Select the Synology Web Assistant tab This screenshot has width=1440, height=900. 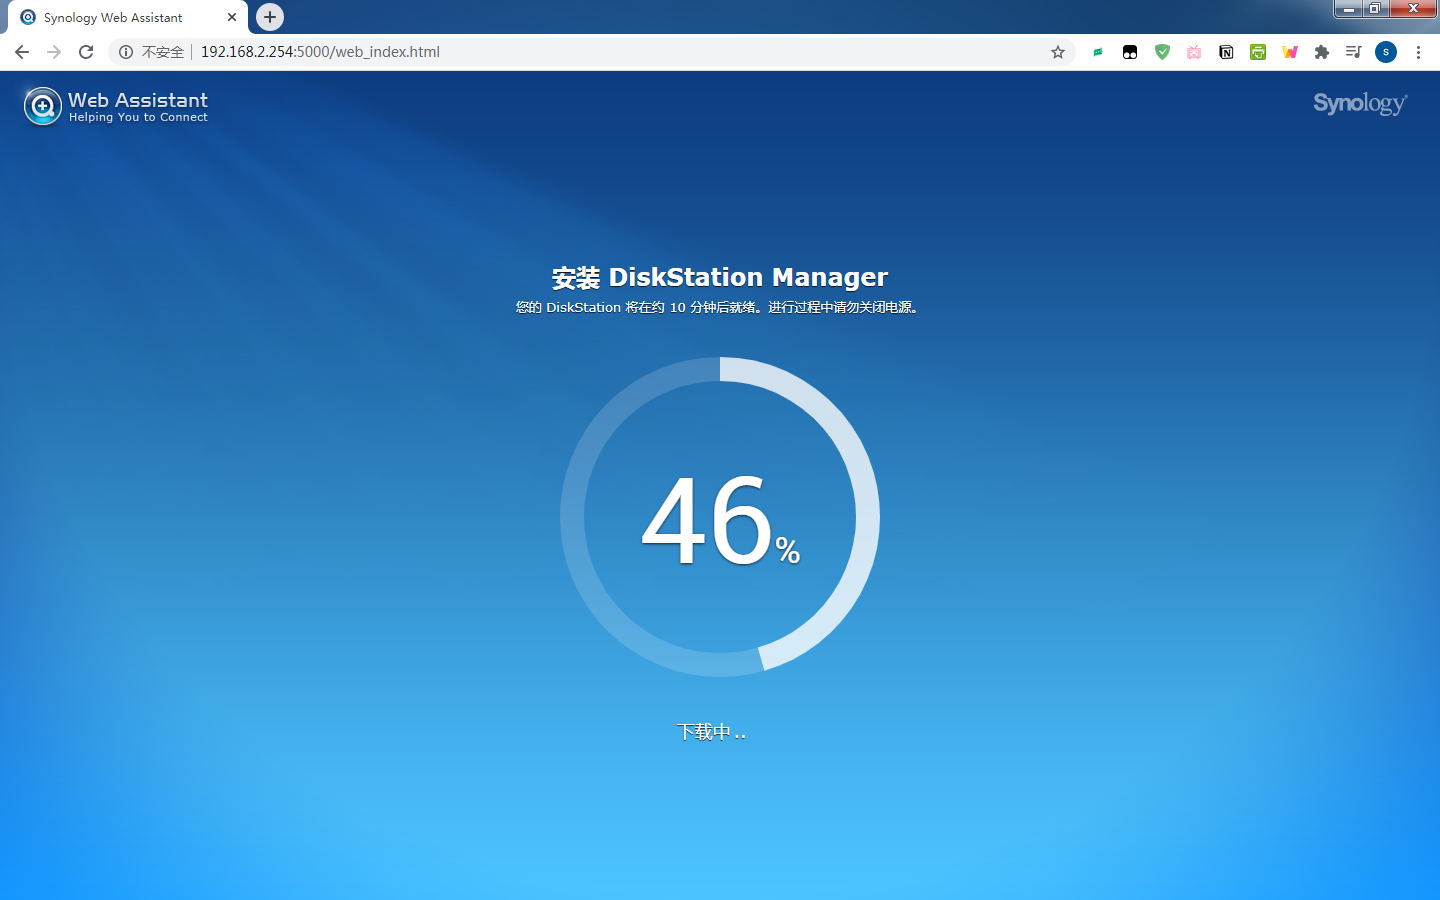click(x=128, y=18)
